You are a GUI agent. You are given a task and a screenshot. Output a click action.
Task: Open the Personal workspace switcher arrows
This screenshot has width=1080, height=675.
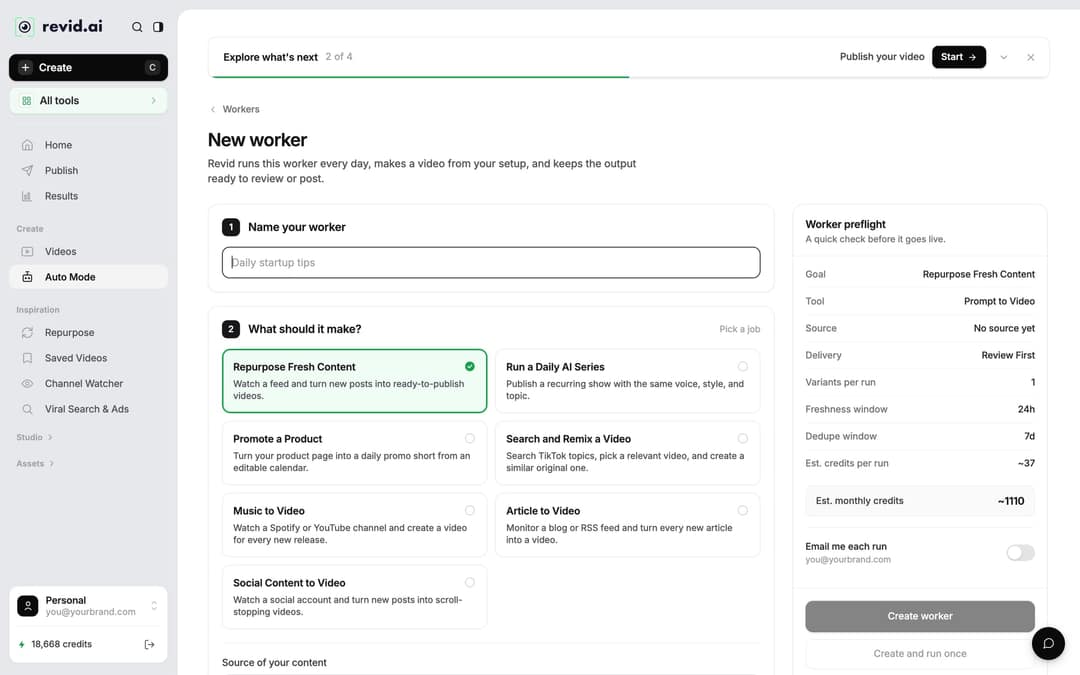pyautogui.click(x=154, y=606)
